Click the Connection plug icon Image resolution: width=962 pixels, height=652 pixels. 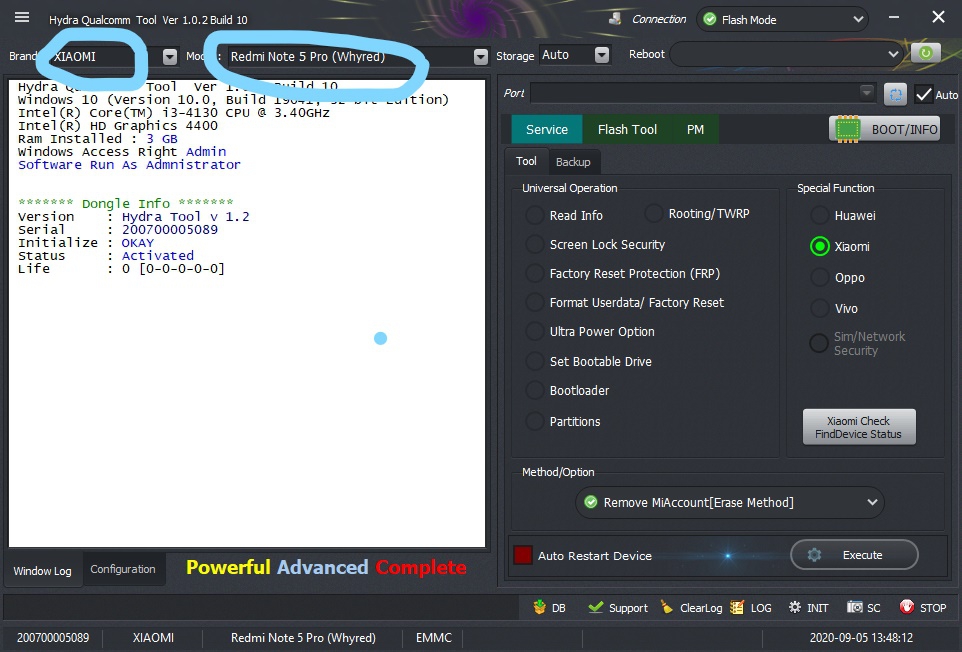tap(615, 19)
